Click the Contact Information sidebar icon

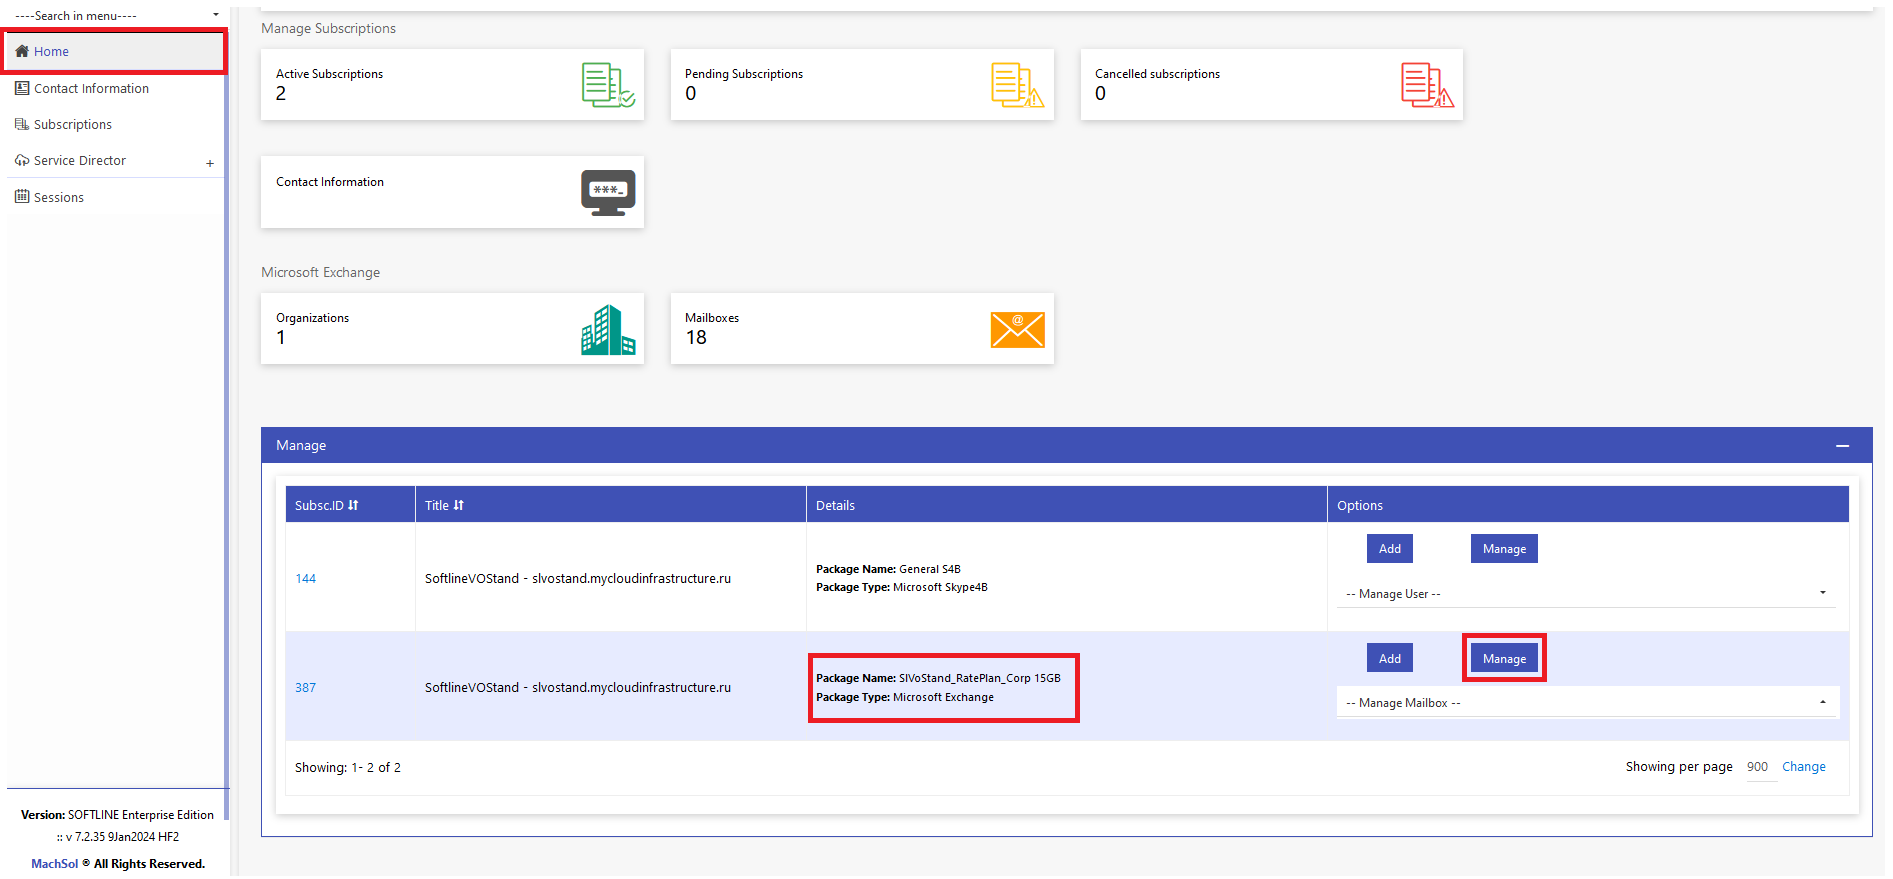point(22,88)
